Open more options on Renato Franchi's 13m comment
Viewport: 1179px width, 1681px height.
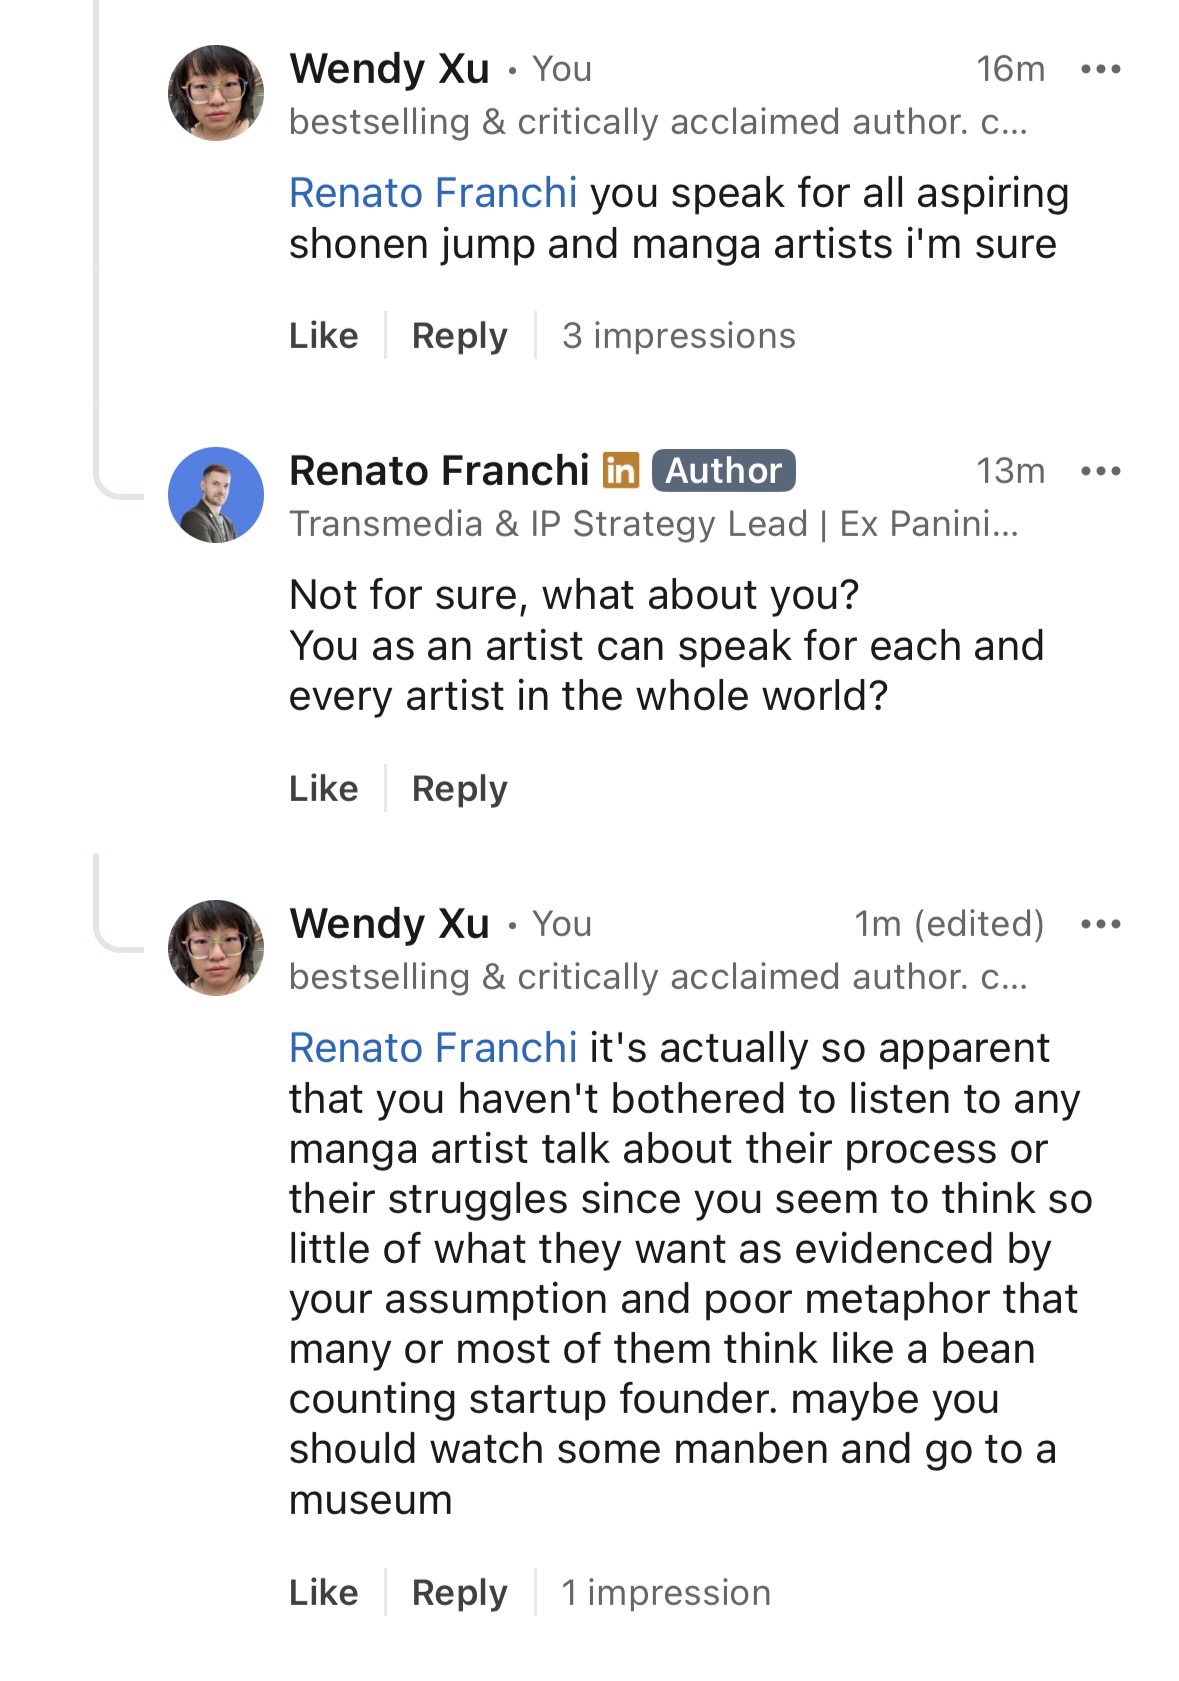pyautogui.click(x=1101, y=471)
